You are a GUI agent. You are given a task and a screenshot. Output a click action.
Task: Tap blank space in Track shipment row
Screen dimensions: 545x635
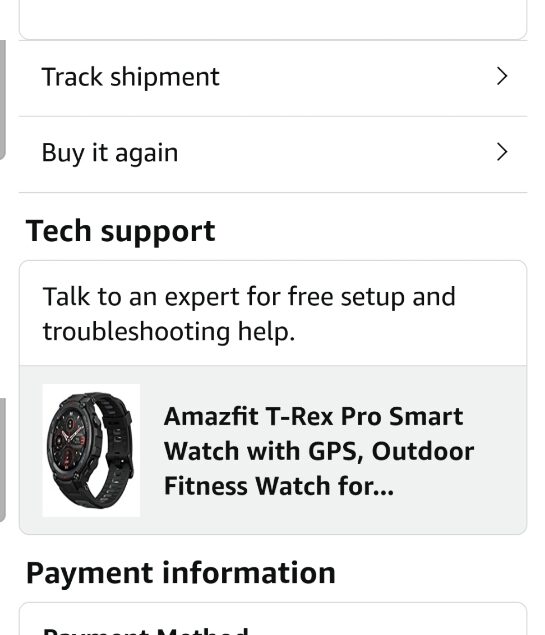pos(356,77)
